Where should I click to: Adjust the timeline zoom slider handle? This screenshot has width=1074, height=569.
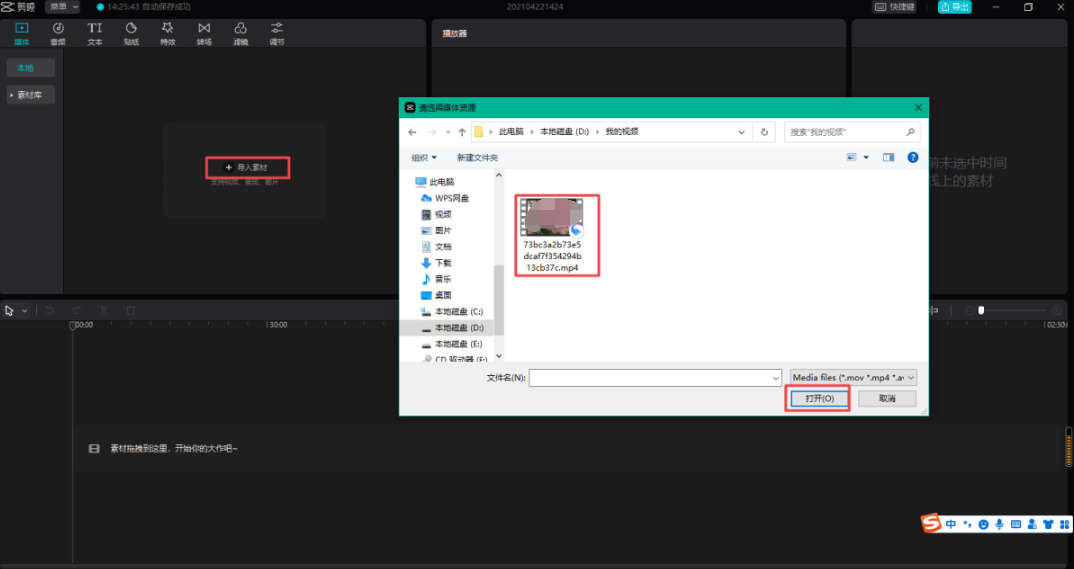point(981,310)
